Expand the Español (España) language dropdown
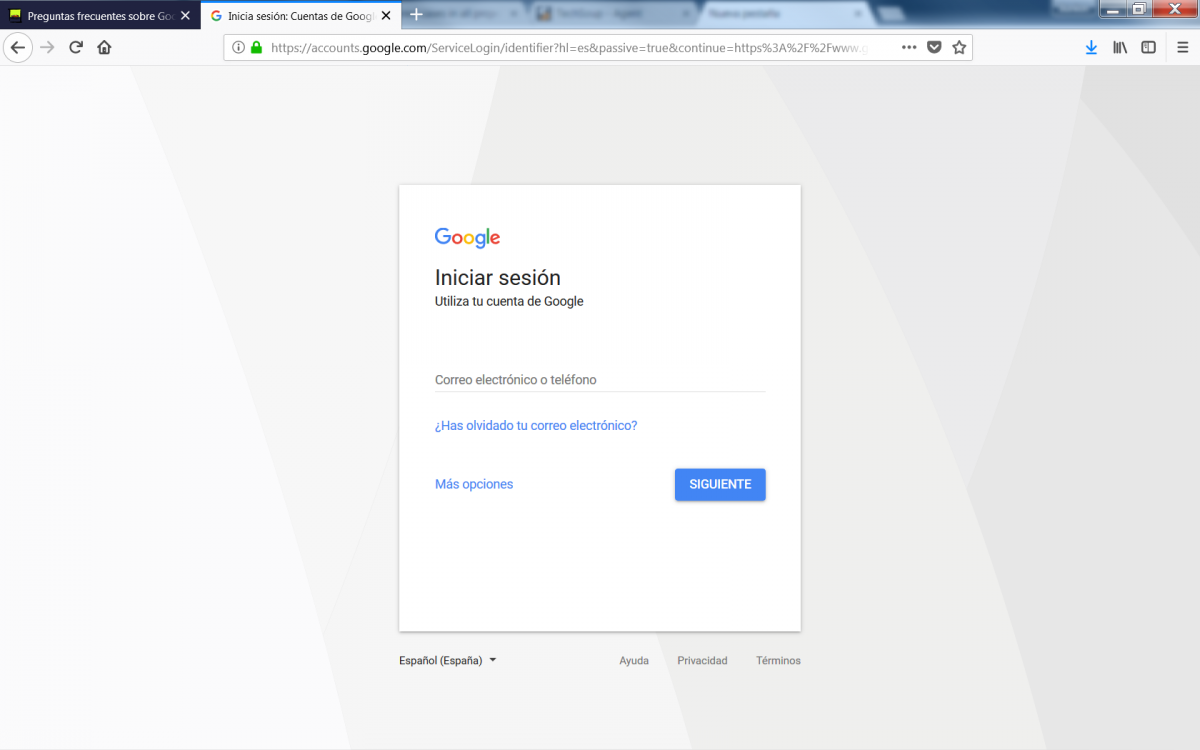 [x=448, y=660]
